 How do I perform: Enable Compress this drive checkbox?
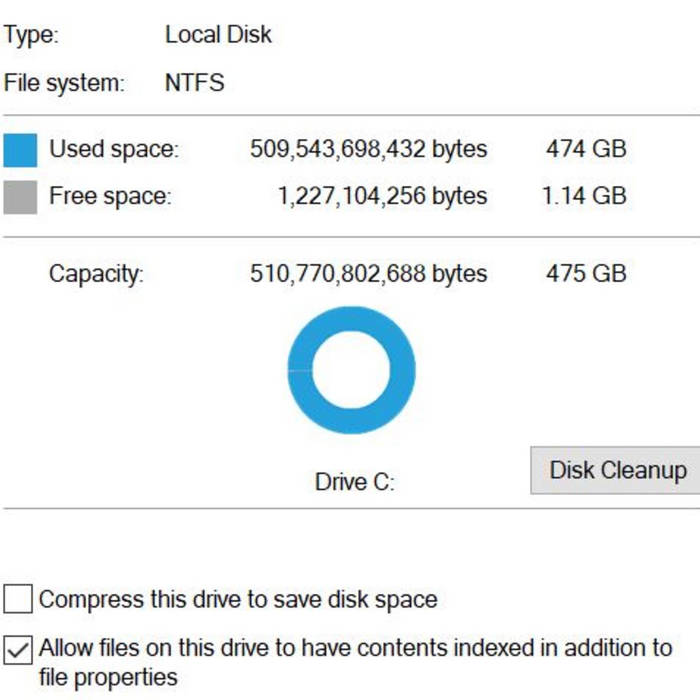coord(18,600)
